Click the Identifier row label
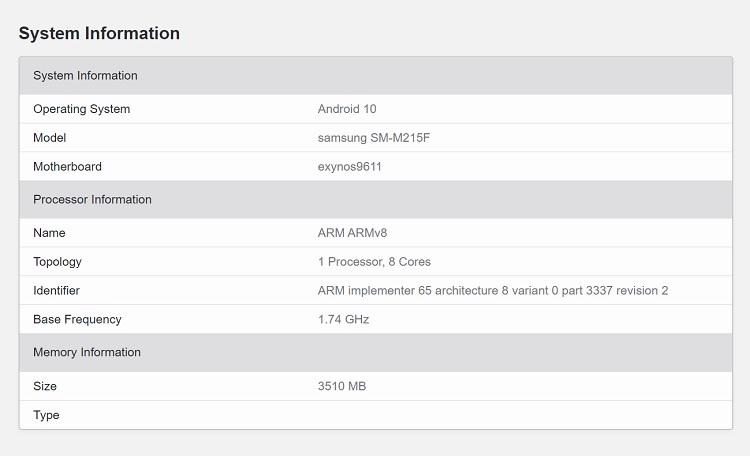Image resolution: width=750 pixels, height=456 pixels. (56, 291)
